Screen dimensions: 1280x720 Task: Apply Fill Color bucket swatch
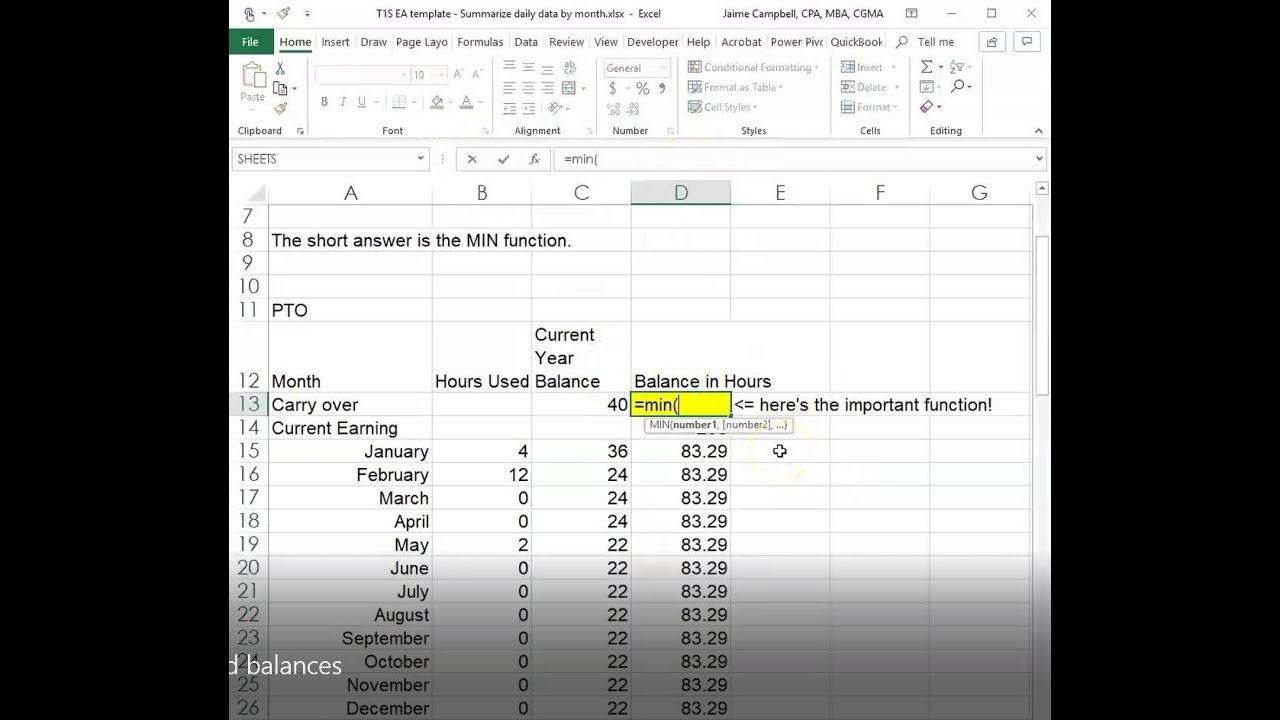click(x=436, y=102)
